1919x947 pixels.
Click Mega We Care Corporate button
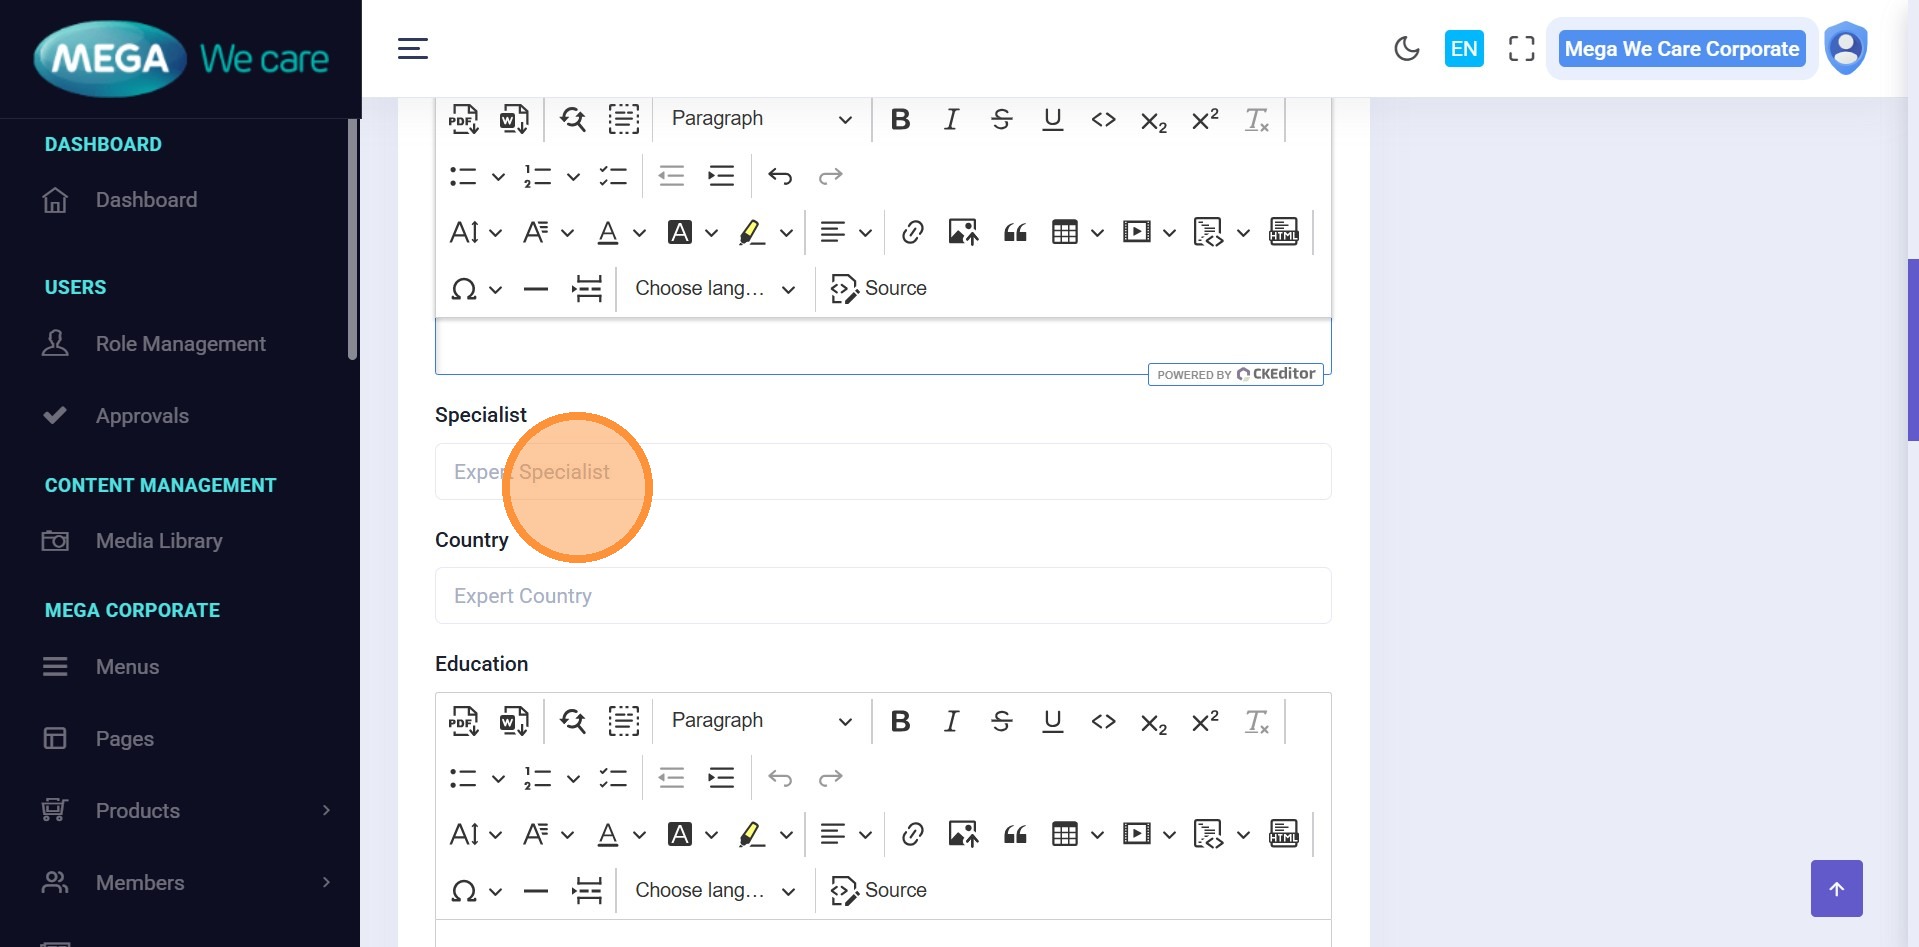tap(1681, 49)
